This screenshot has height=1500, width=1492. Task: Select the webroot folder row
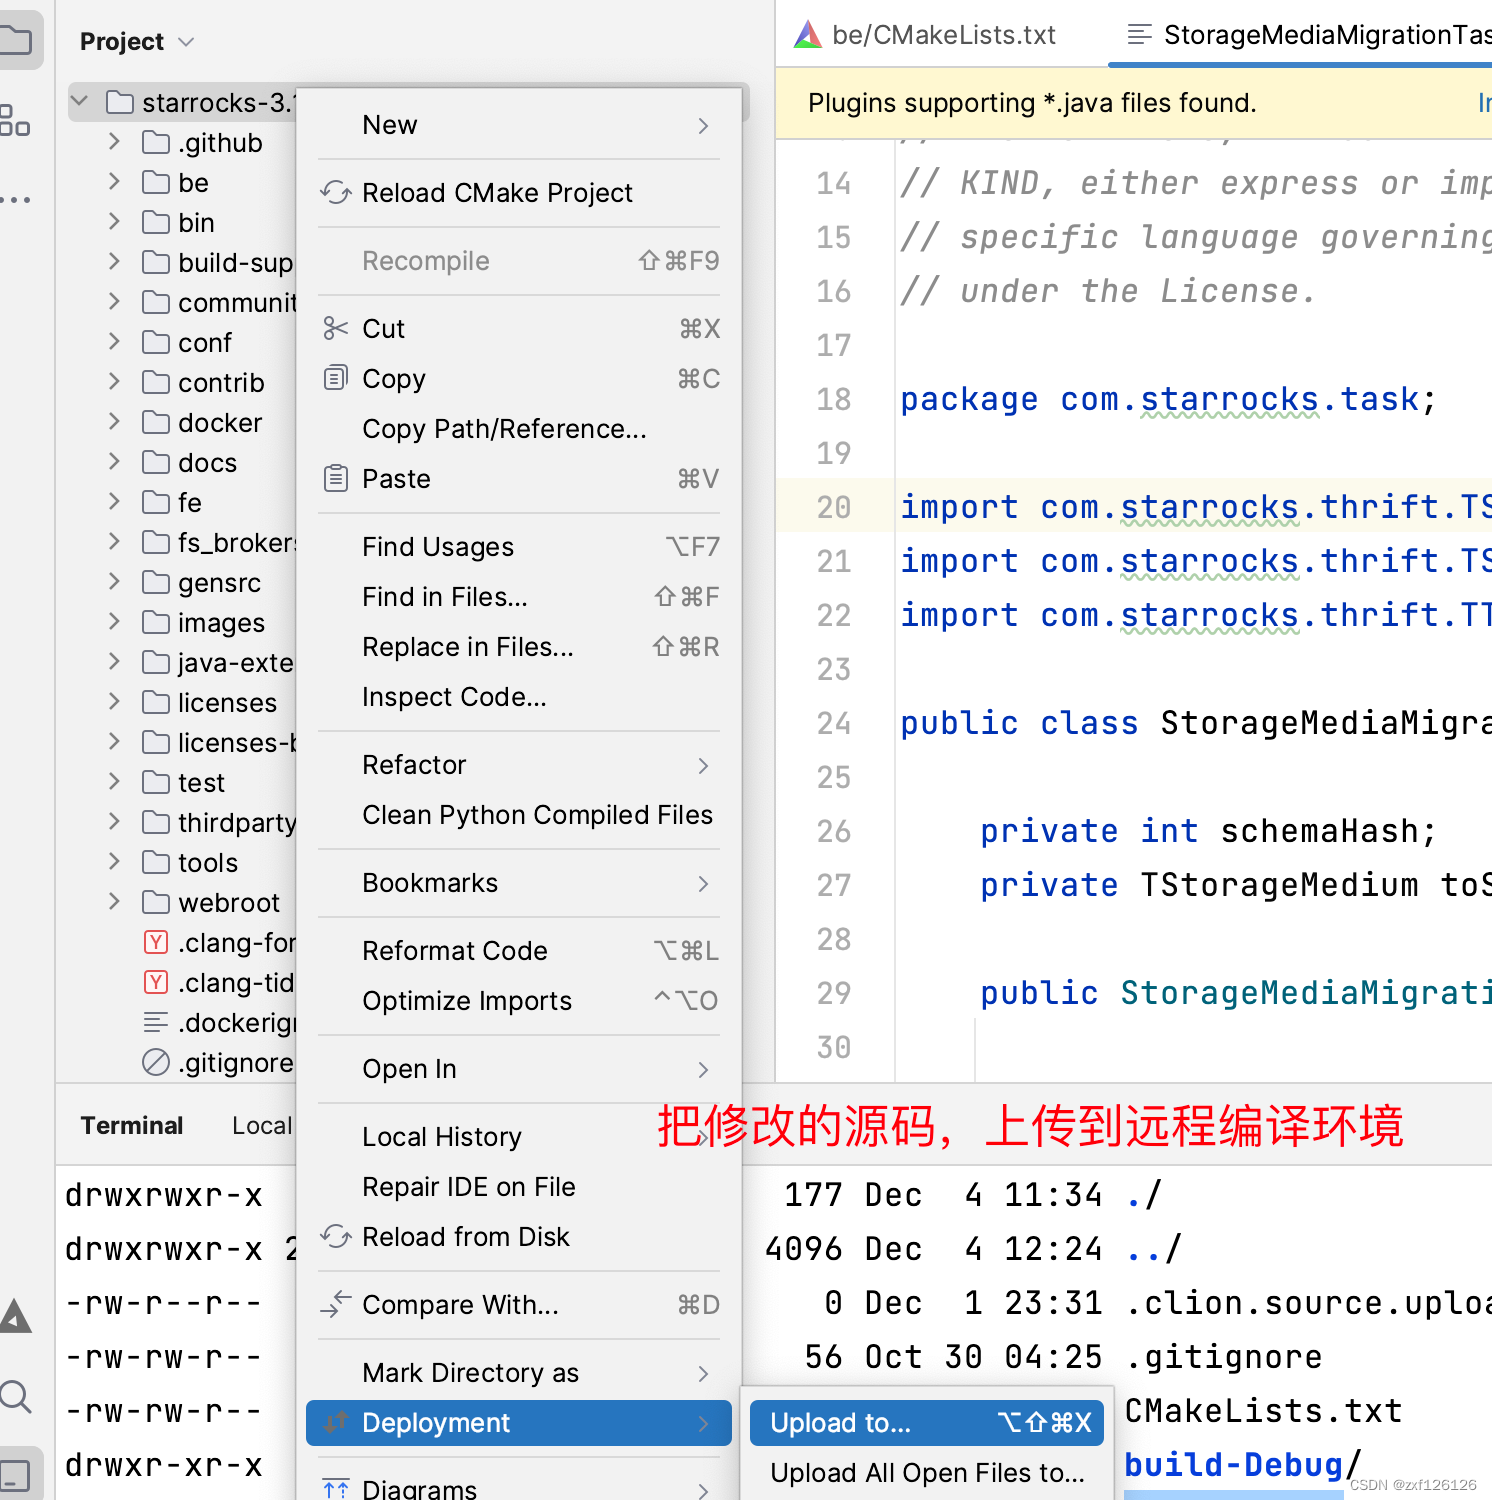[x=180, y=902]
